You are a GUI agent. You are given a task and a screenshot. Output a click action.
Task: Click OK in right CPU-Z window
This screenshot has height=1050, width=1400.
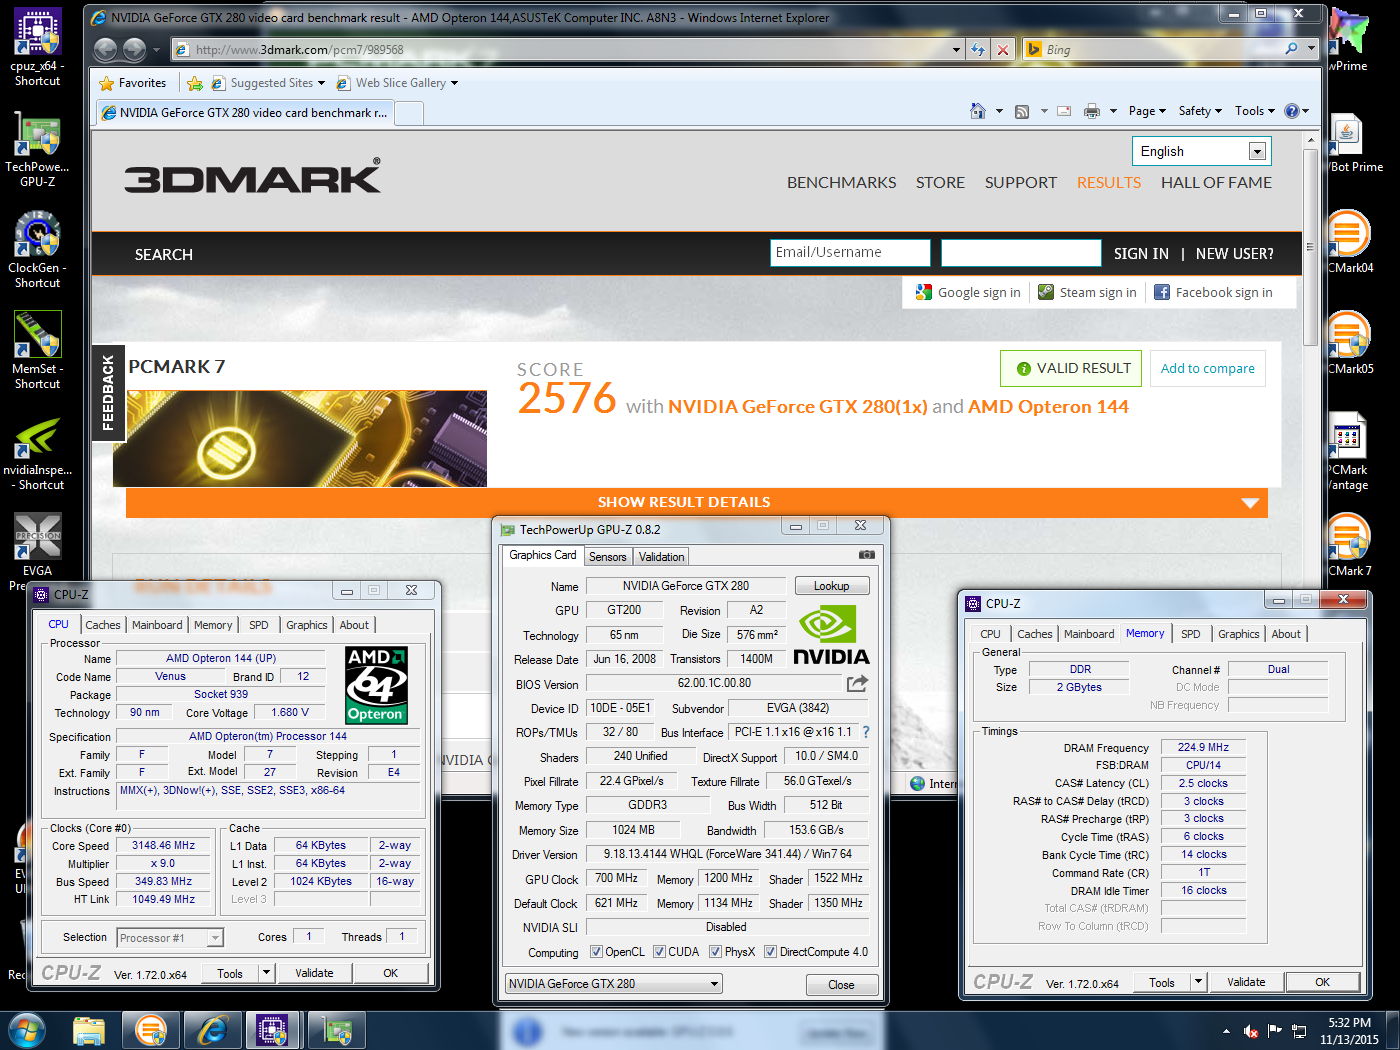pyautogui.click(x=1322, y=982)
